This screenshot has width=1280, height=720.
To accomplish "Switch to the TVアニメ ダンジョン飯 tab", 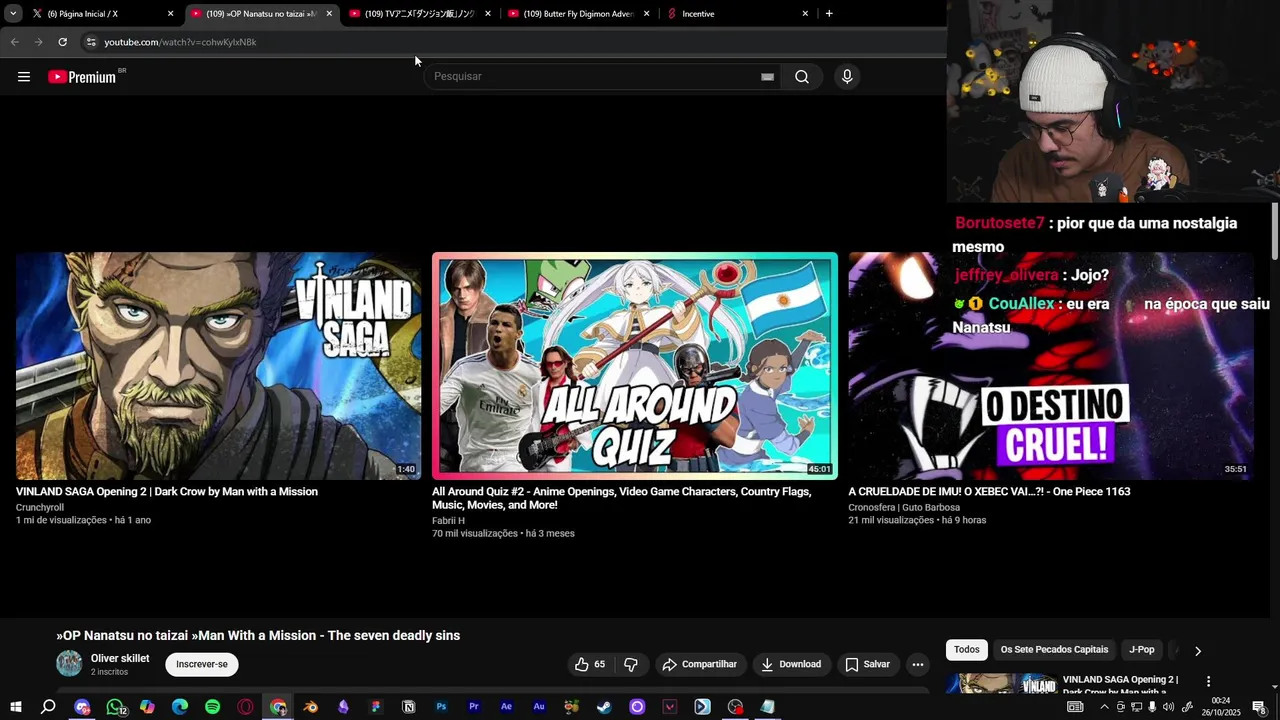I will point(419,14).
